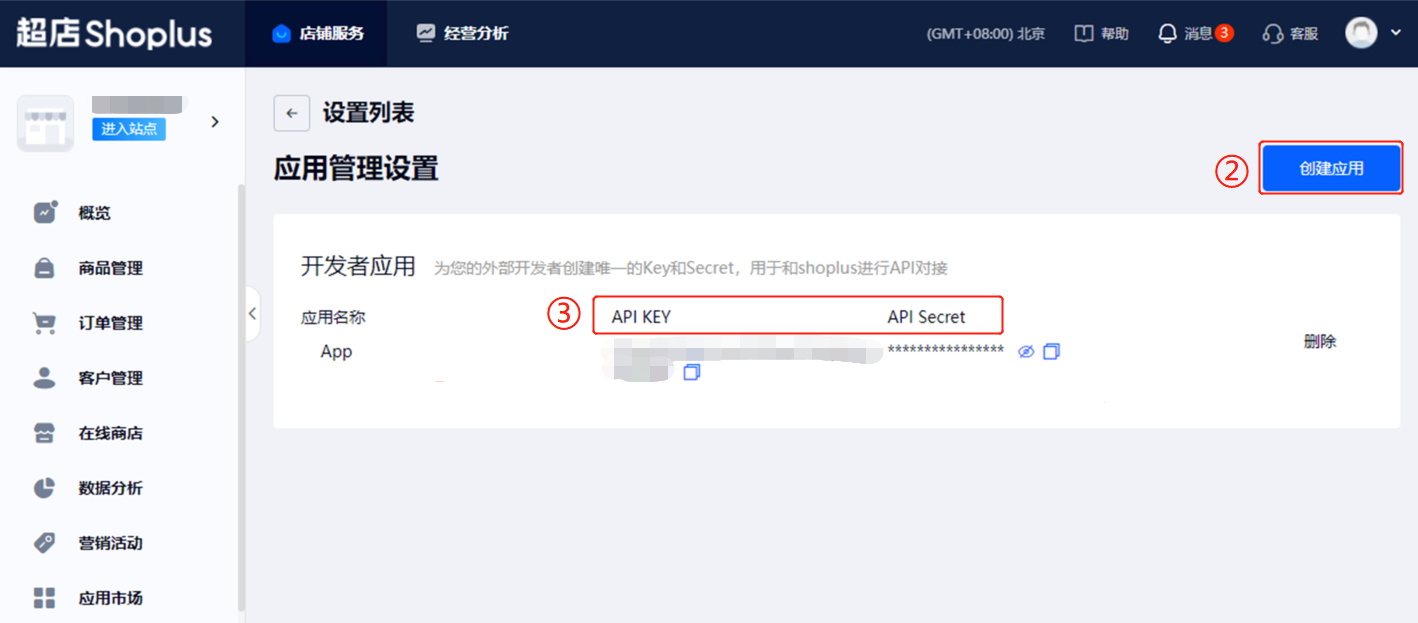Switch to 经营分析 tab
1418x623 pixels.
(x=462, y=33)
